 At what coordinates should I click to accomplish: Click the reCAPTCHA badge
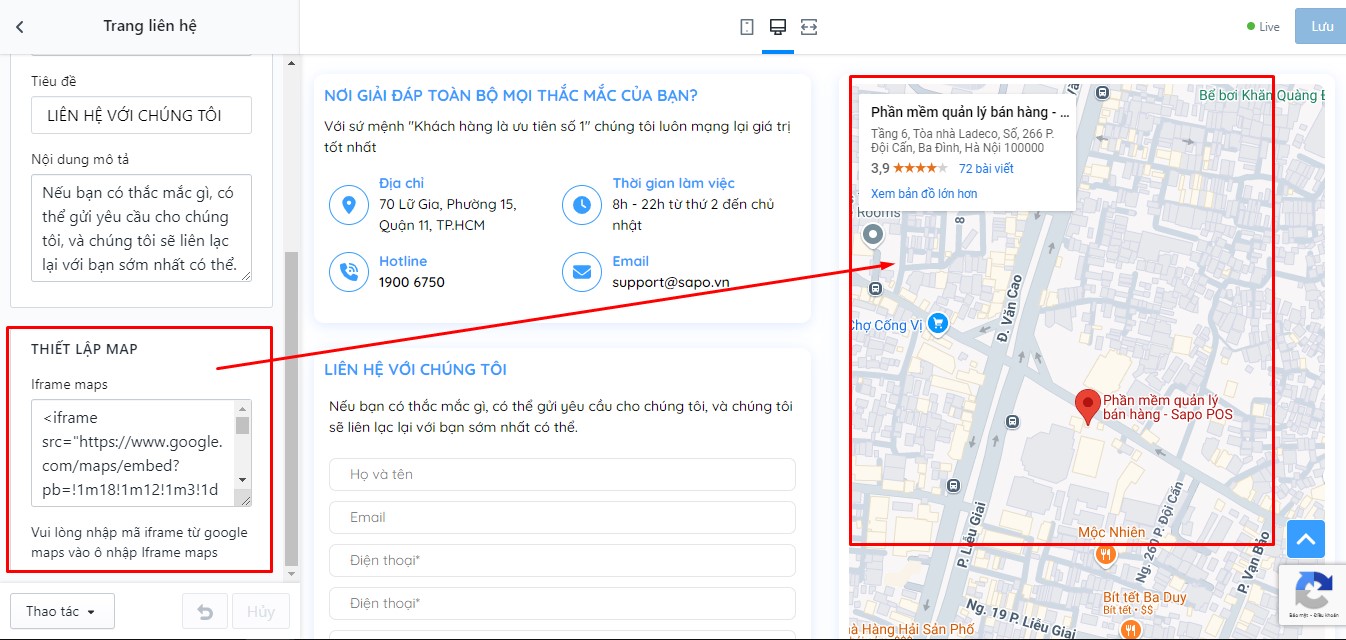(x=1312, y=593)
